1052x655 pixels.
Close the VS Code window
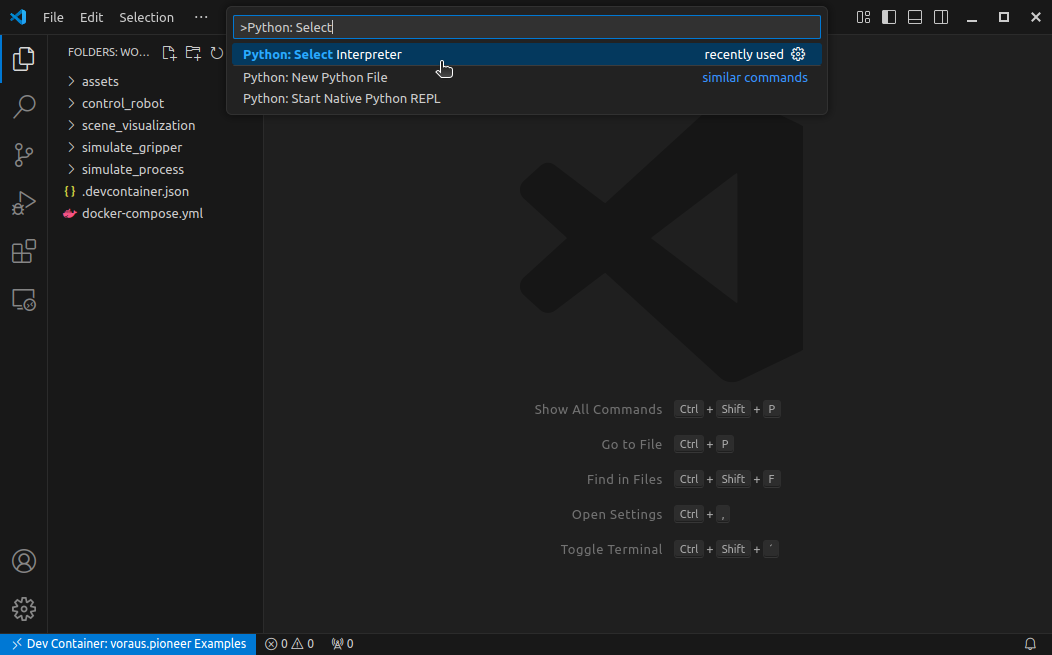pos(1036,17)
